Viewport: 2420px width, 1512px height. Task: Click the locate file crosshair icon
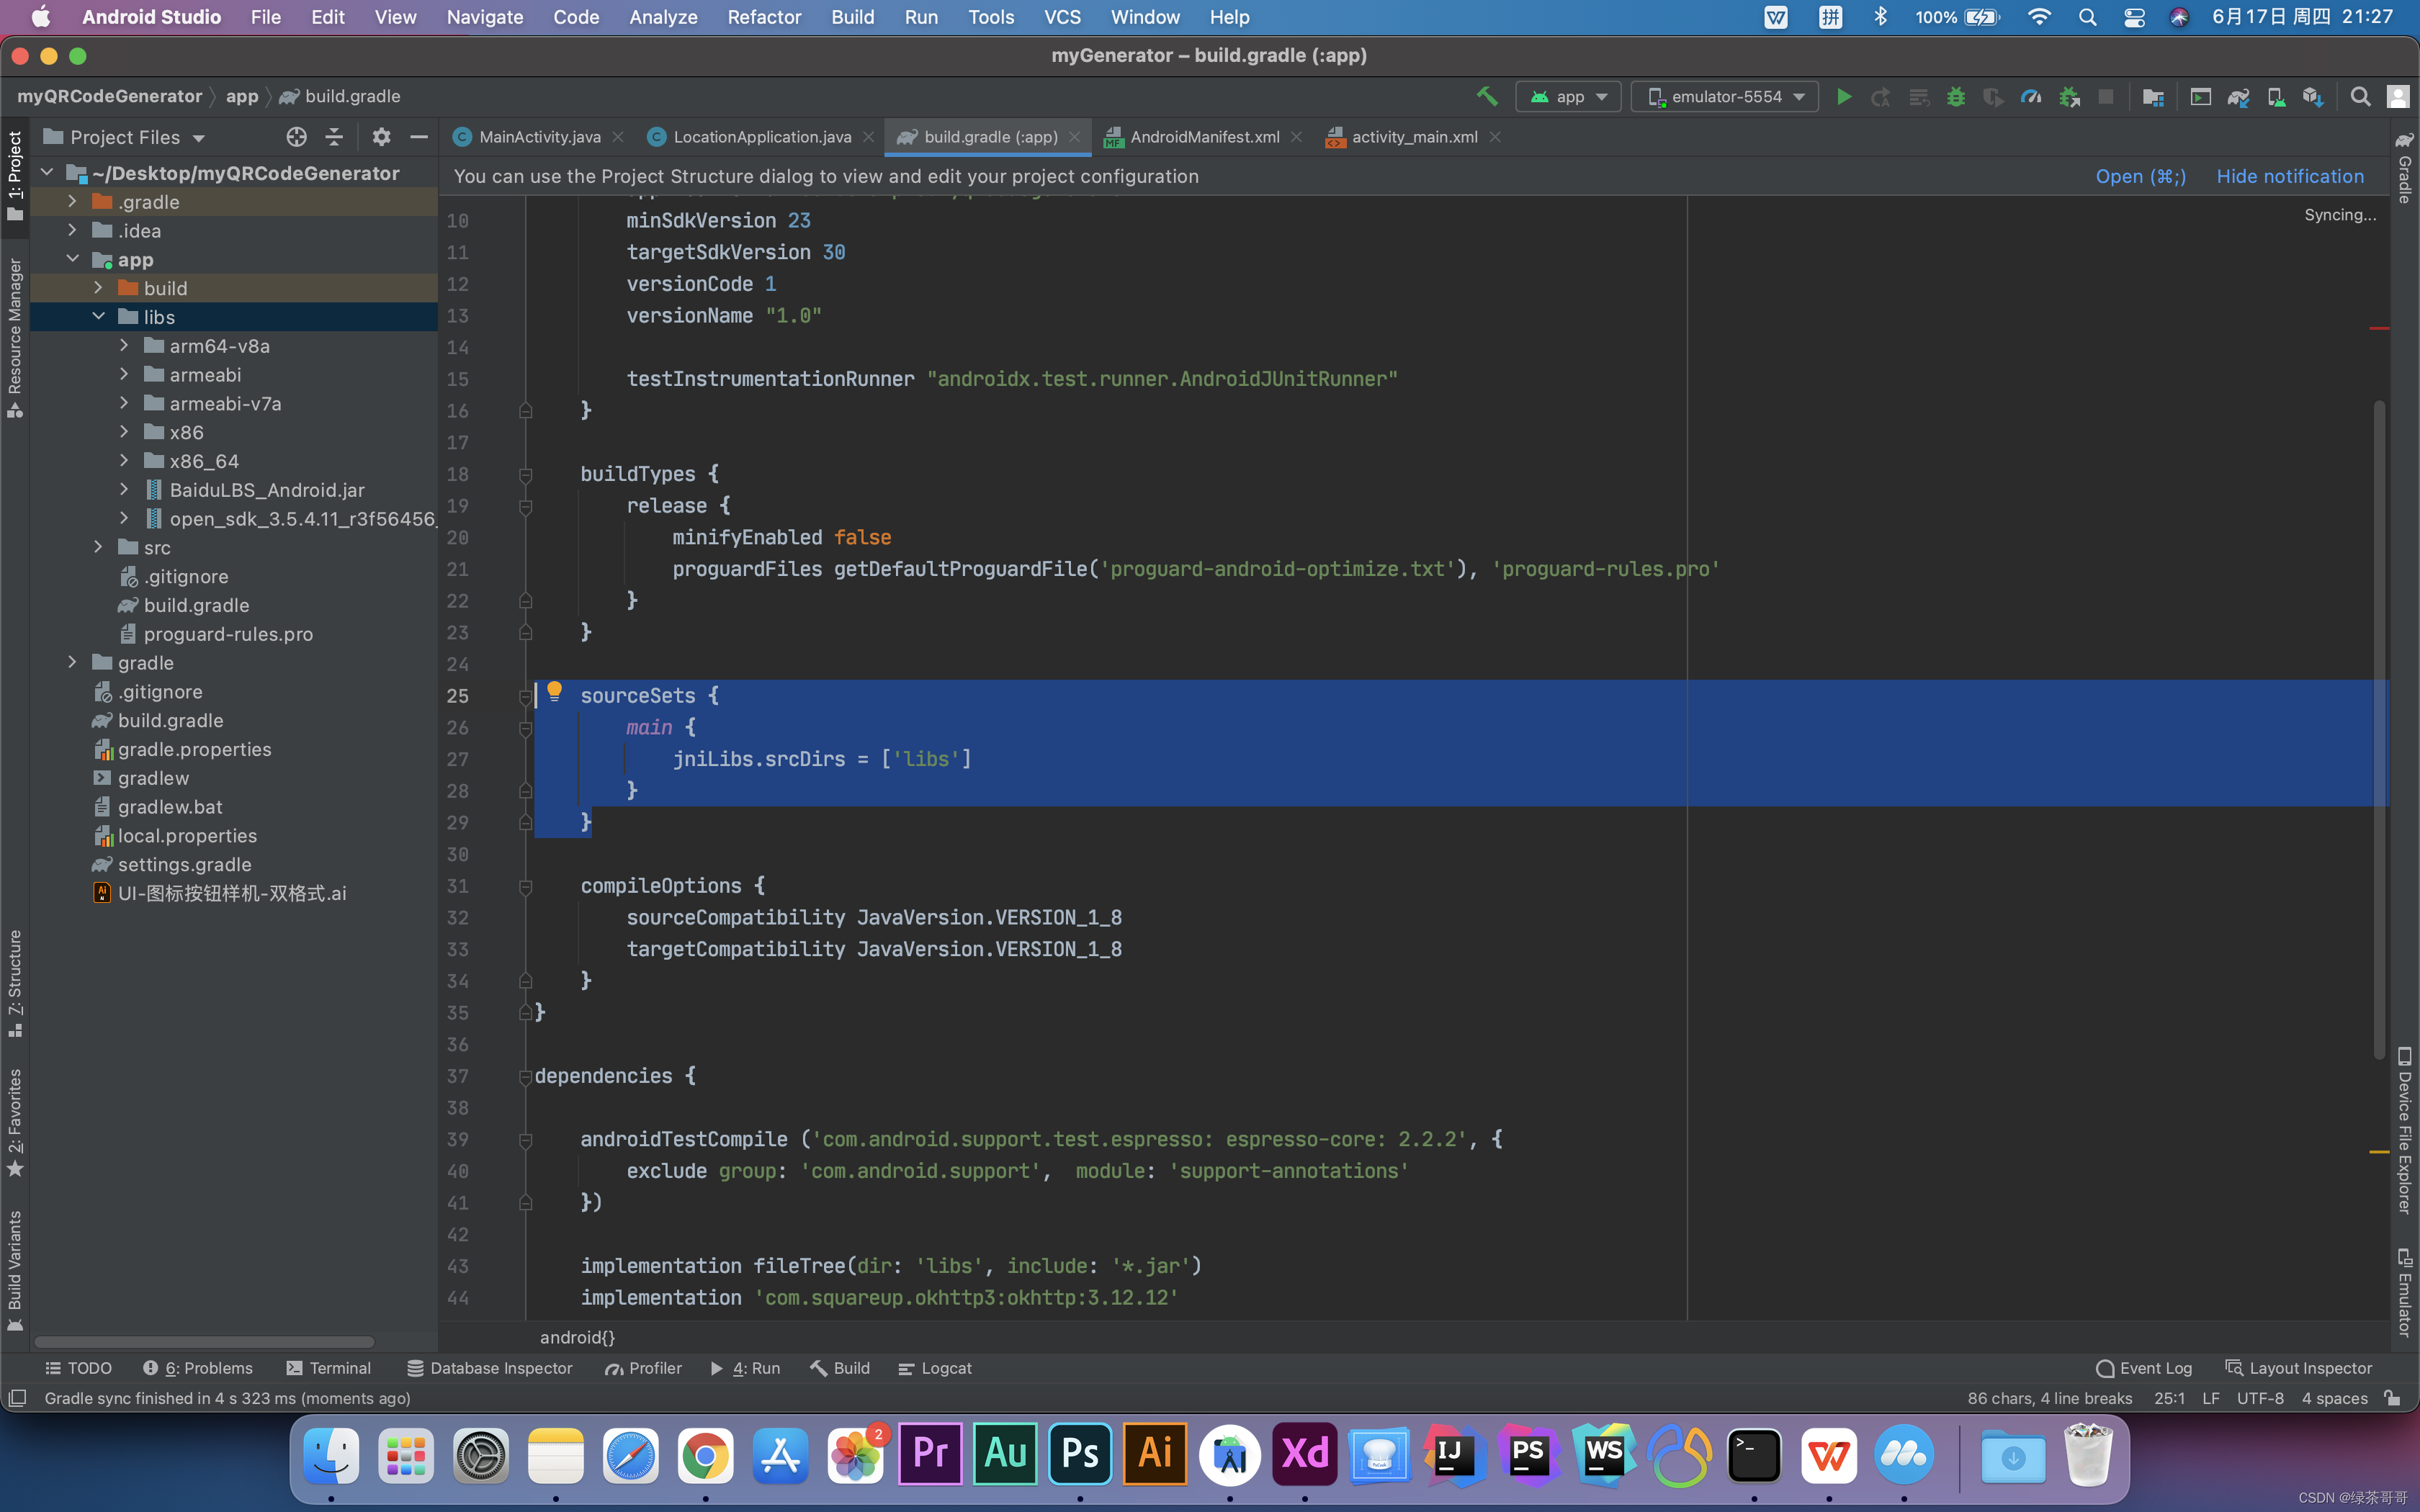tap(296, 137)
